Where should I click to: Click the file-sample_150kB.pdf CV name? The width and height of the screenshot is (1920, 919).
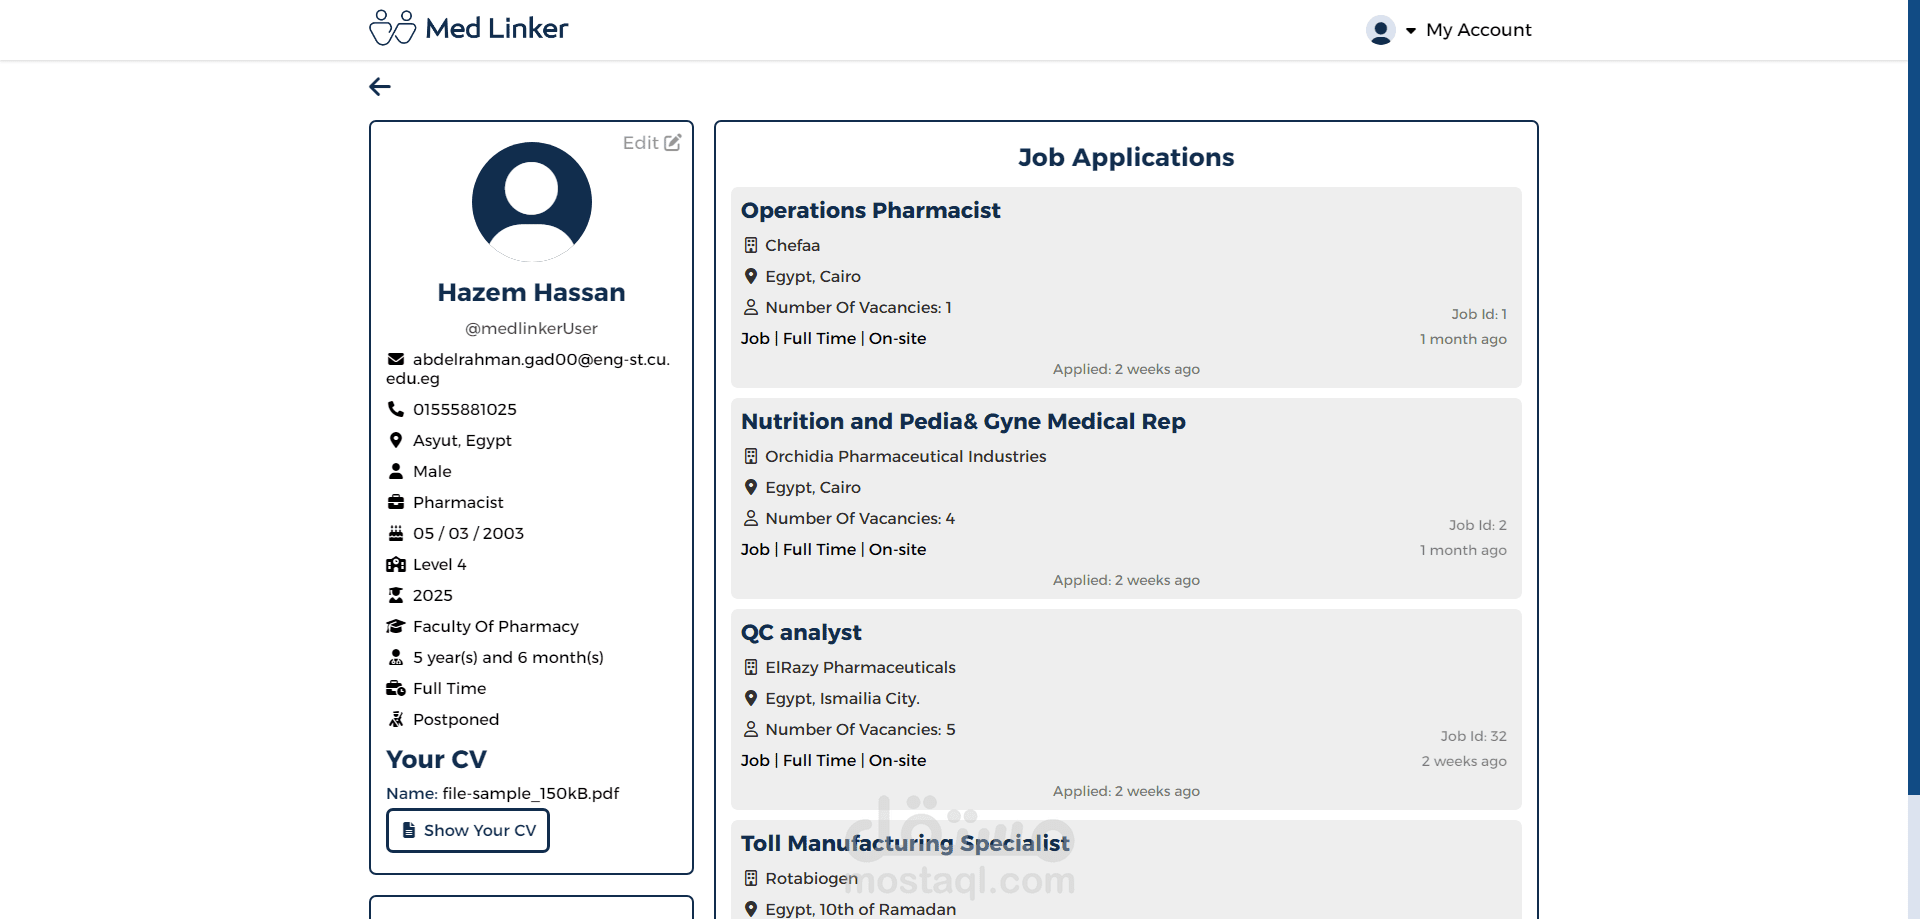(x=531, y=793)
